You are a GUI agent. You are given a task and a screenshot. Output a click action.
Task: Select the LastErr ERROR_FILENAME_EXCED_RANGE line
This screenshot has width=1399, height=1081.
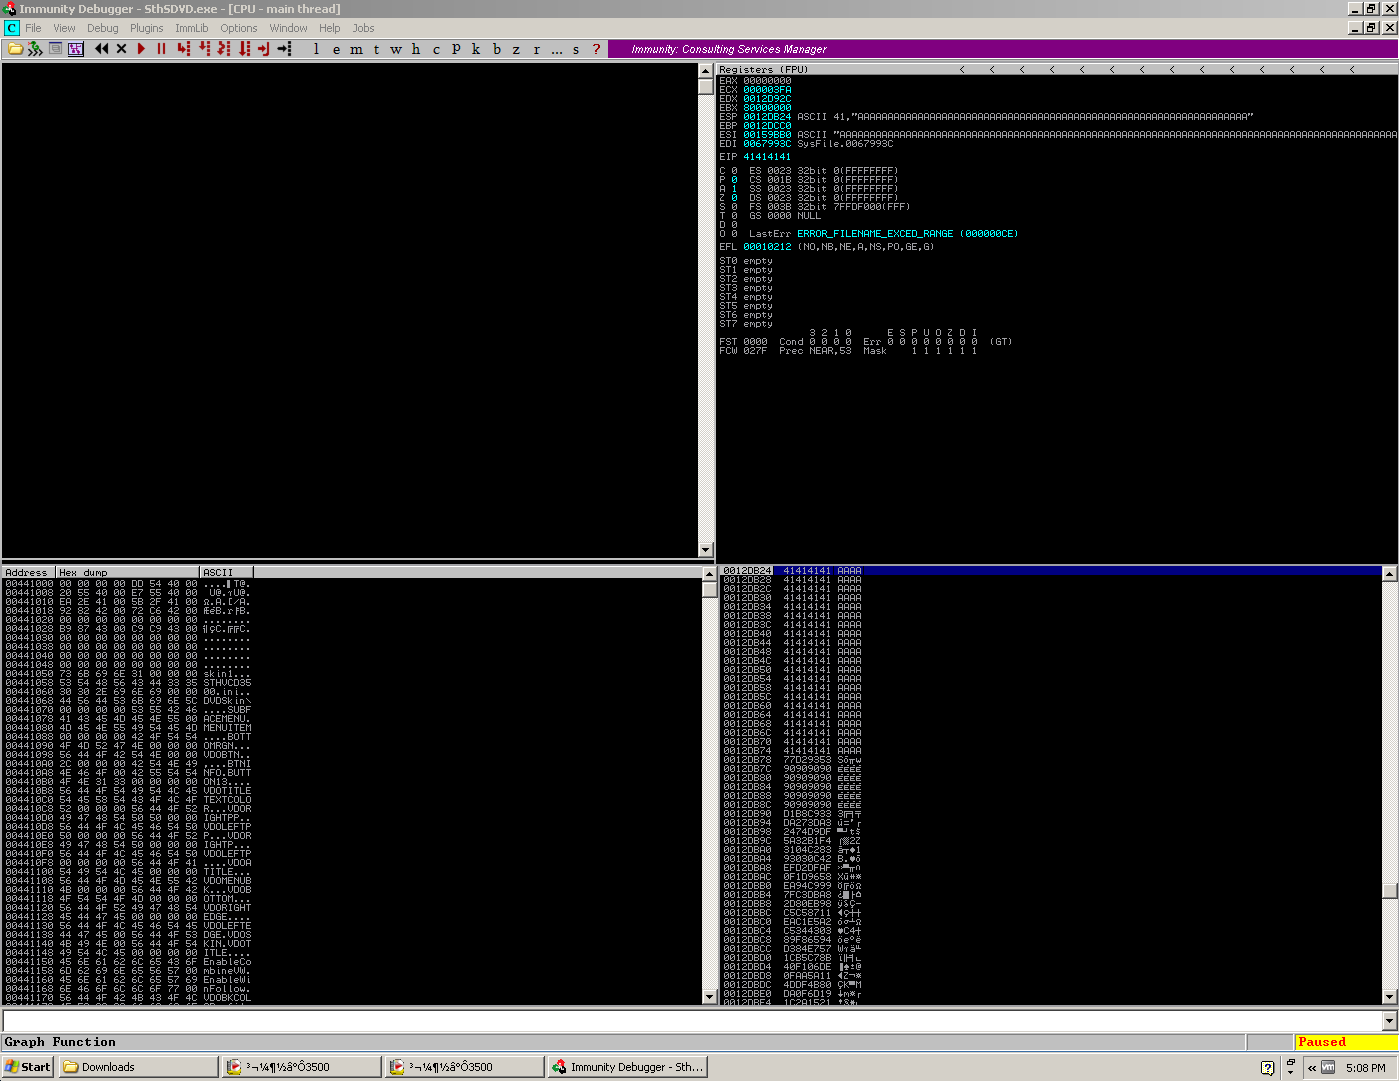coord(883,234)
